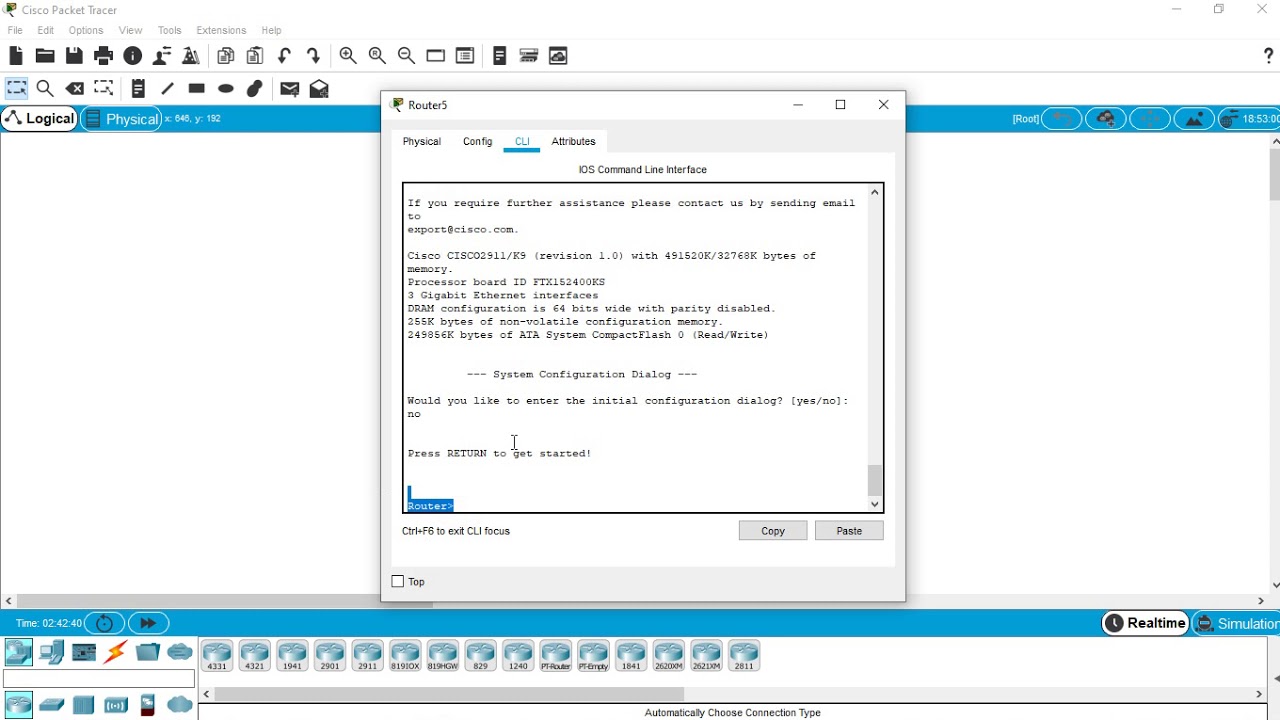Select the CLI tab in Router5
This screenshot has height=720, width=1280.
click(x=522, y=141)
